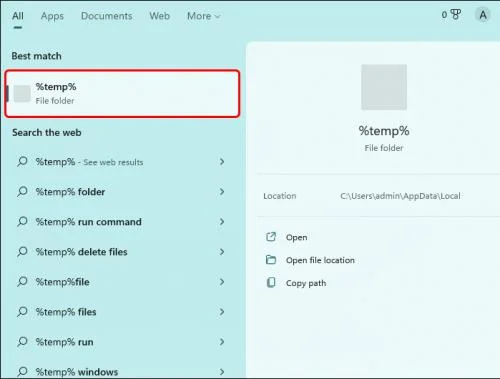Expand the '%temp% files' suggestion arrow

(222, 312)
